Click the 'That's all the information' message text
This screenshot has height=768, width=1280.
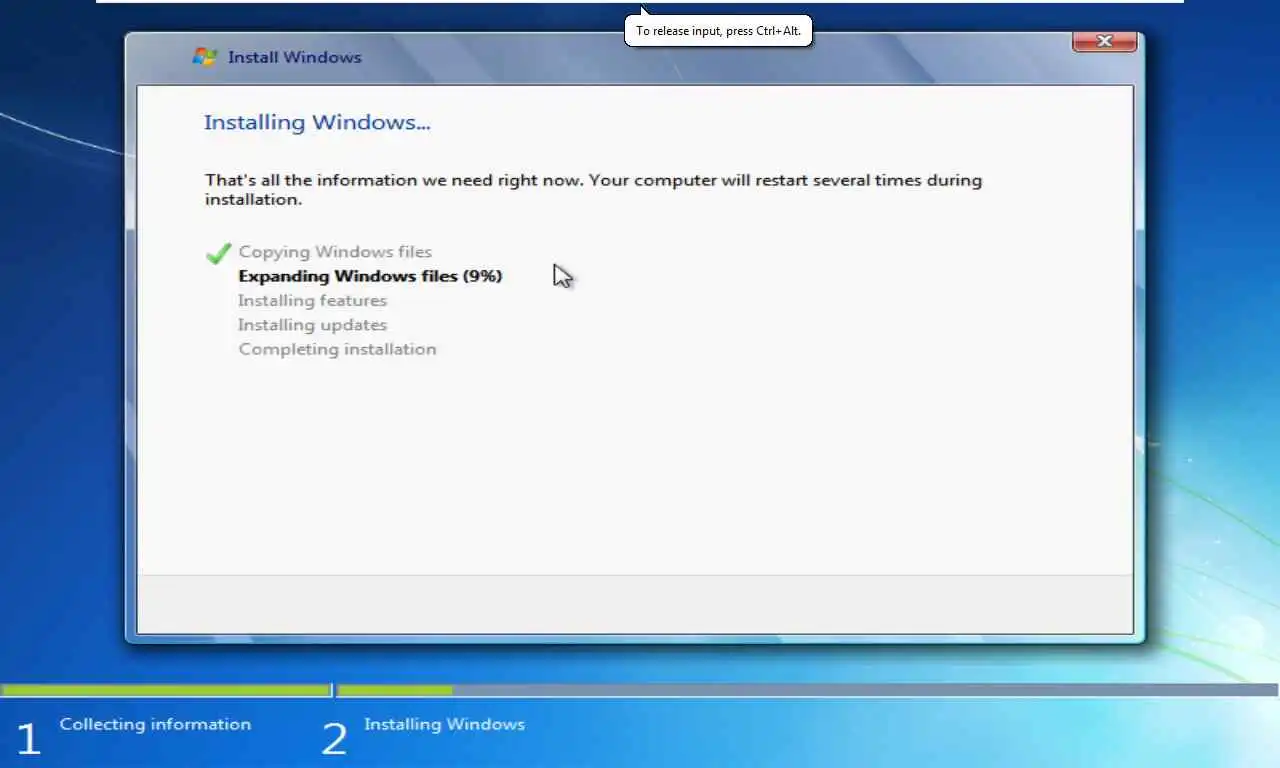click(x=593, y=189)
